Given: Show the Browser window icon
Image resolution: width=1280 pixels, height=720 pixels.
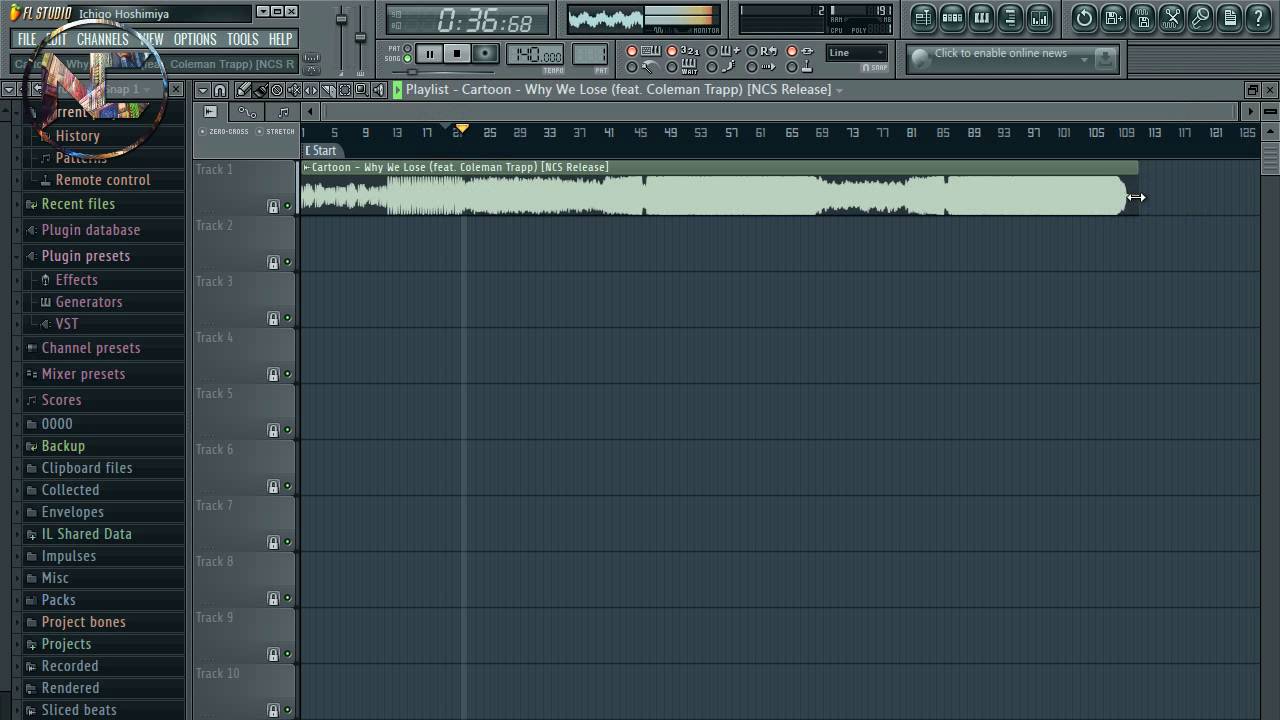Looking at the screenshot, I should 1010,17.
